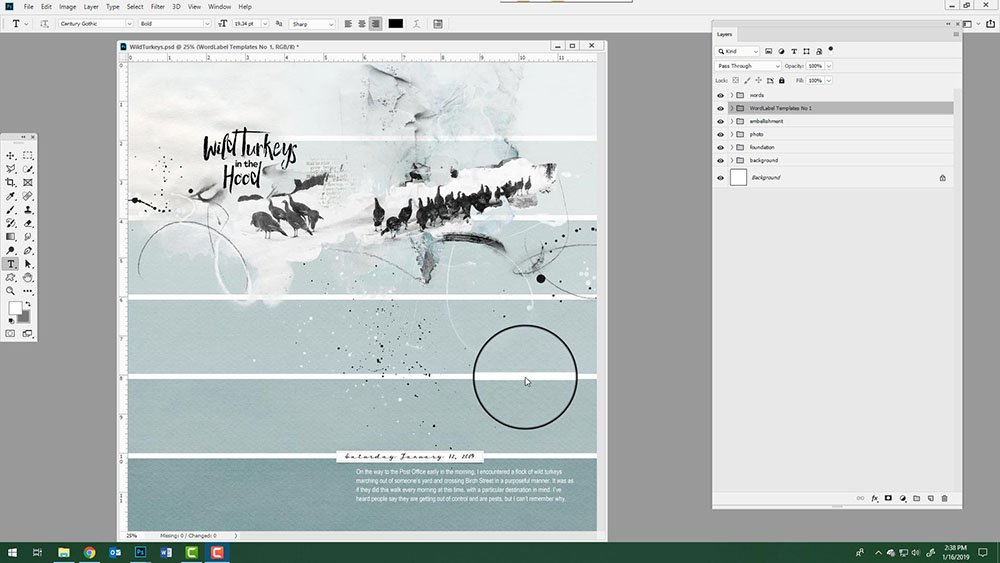
Task: Click the foreground color swatch
Action: tap(15, 308)
